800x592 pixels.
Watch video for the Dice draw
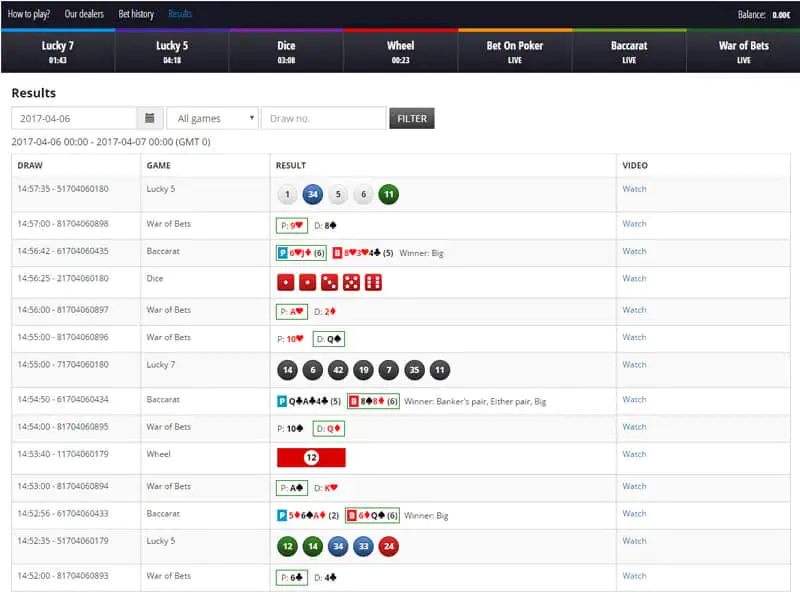click(634, 279)
